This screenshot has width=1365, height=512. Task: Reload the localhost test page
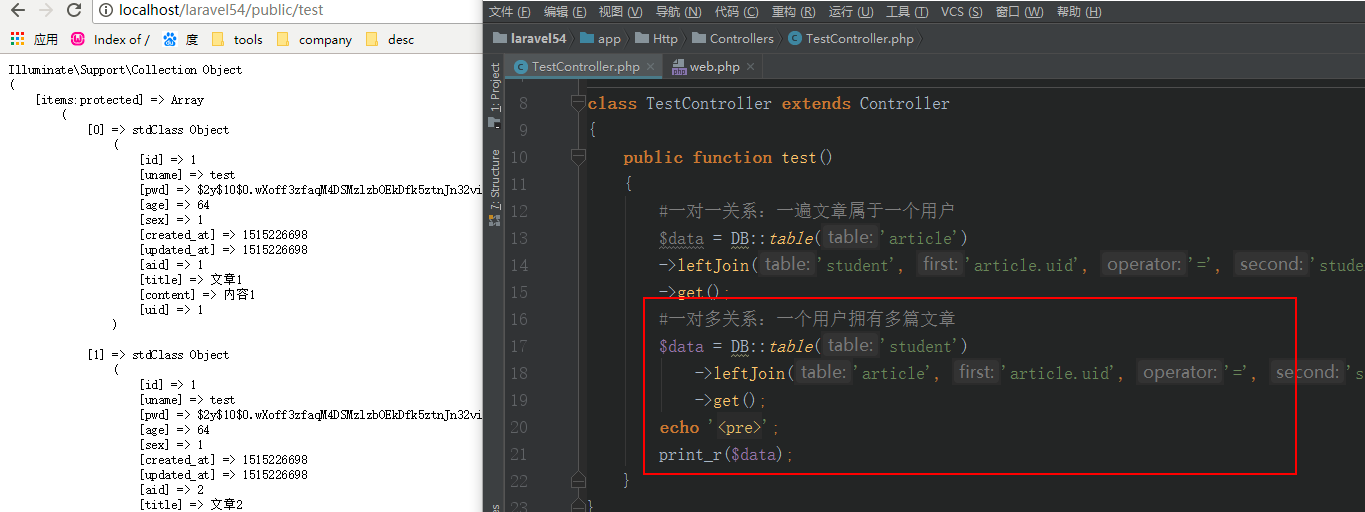click(74, 11)
